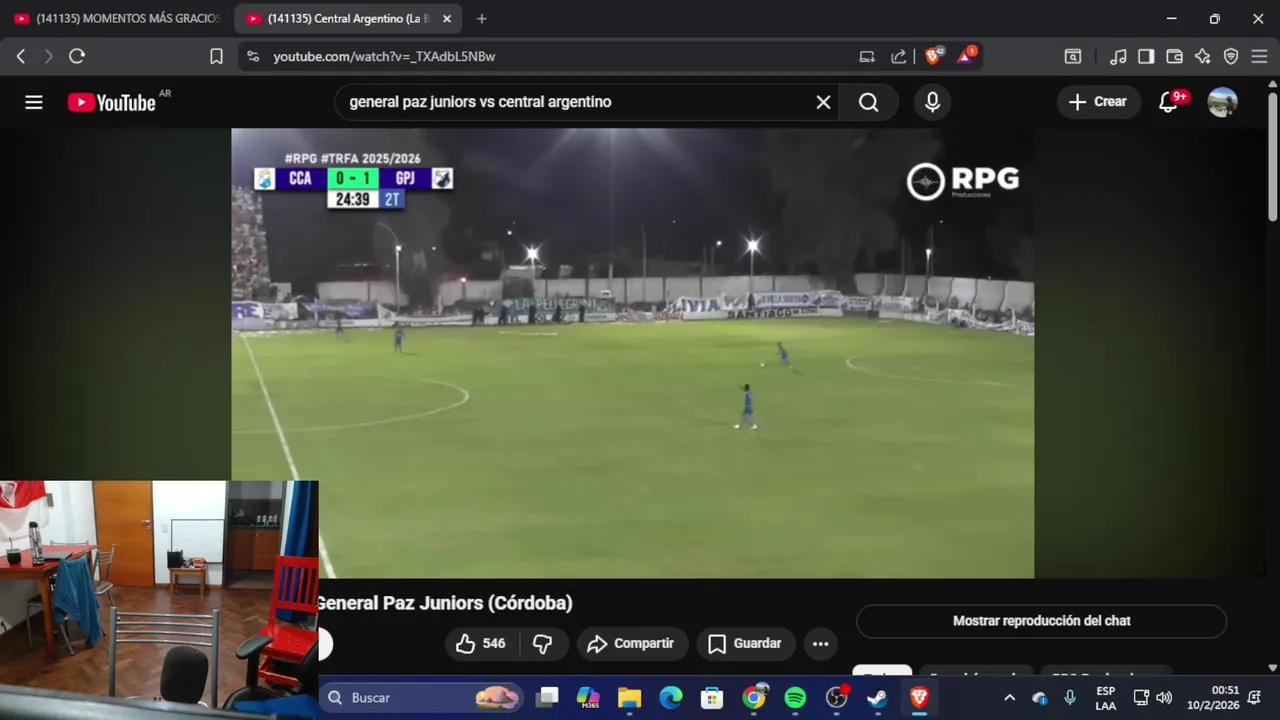The image size is (1280, 720).
Task: Click the video player to pause
Action: (632, 353)
